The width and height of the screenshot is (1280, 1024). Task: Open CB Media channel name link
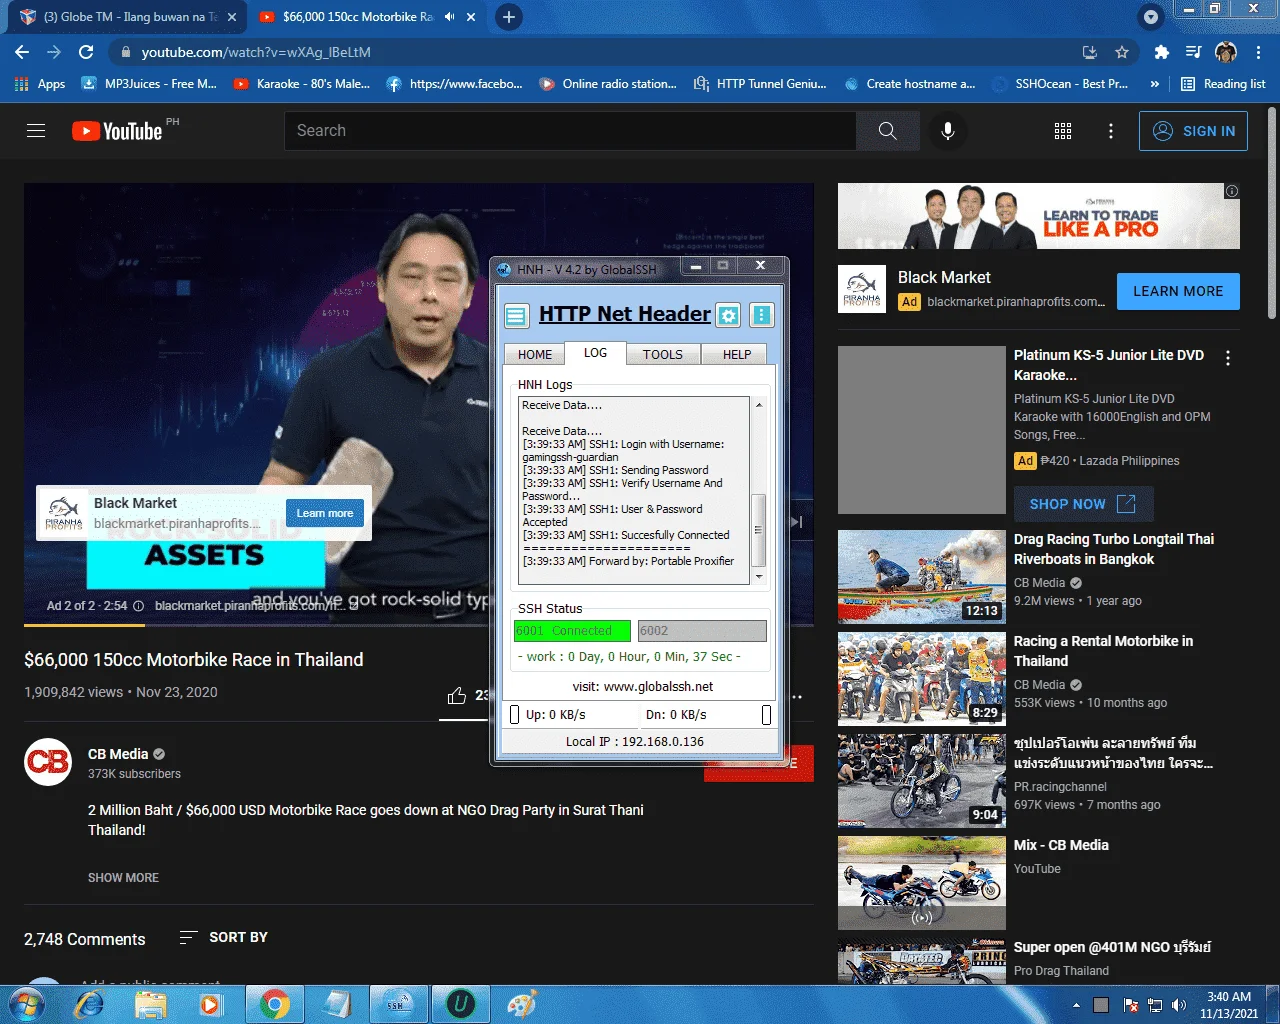118,754
